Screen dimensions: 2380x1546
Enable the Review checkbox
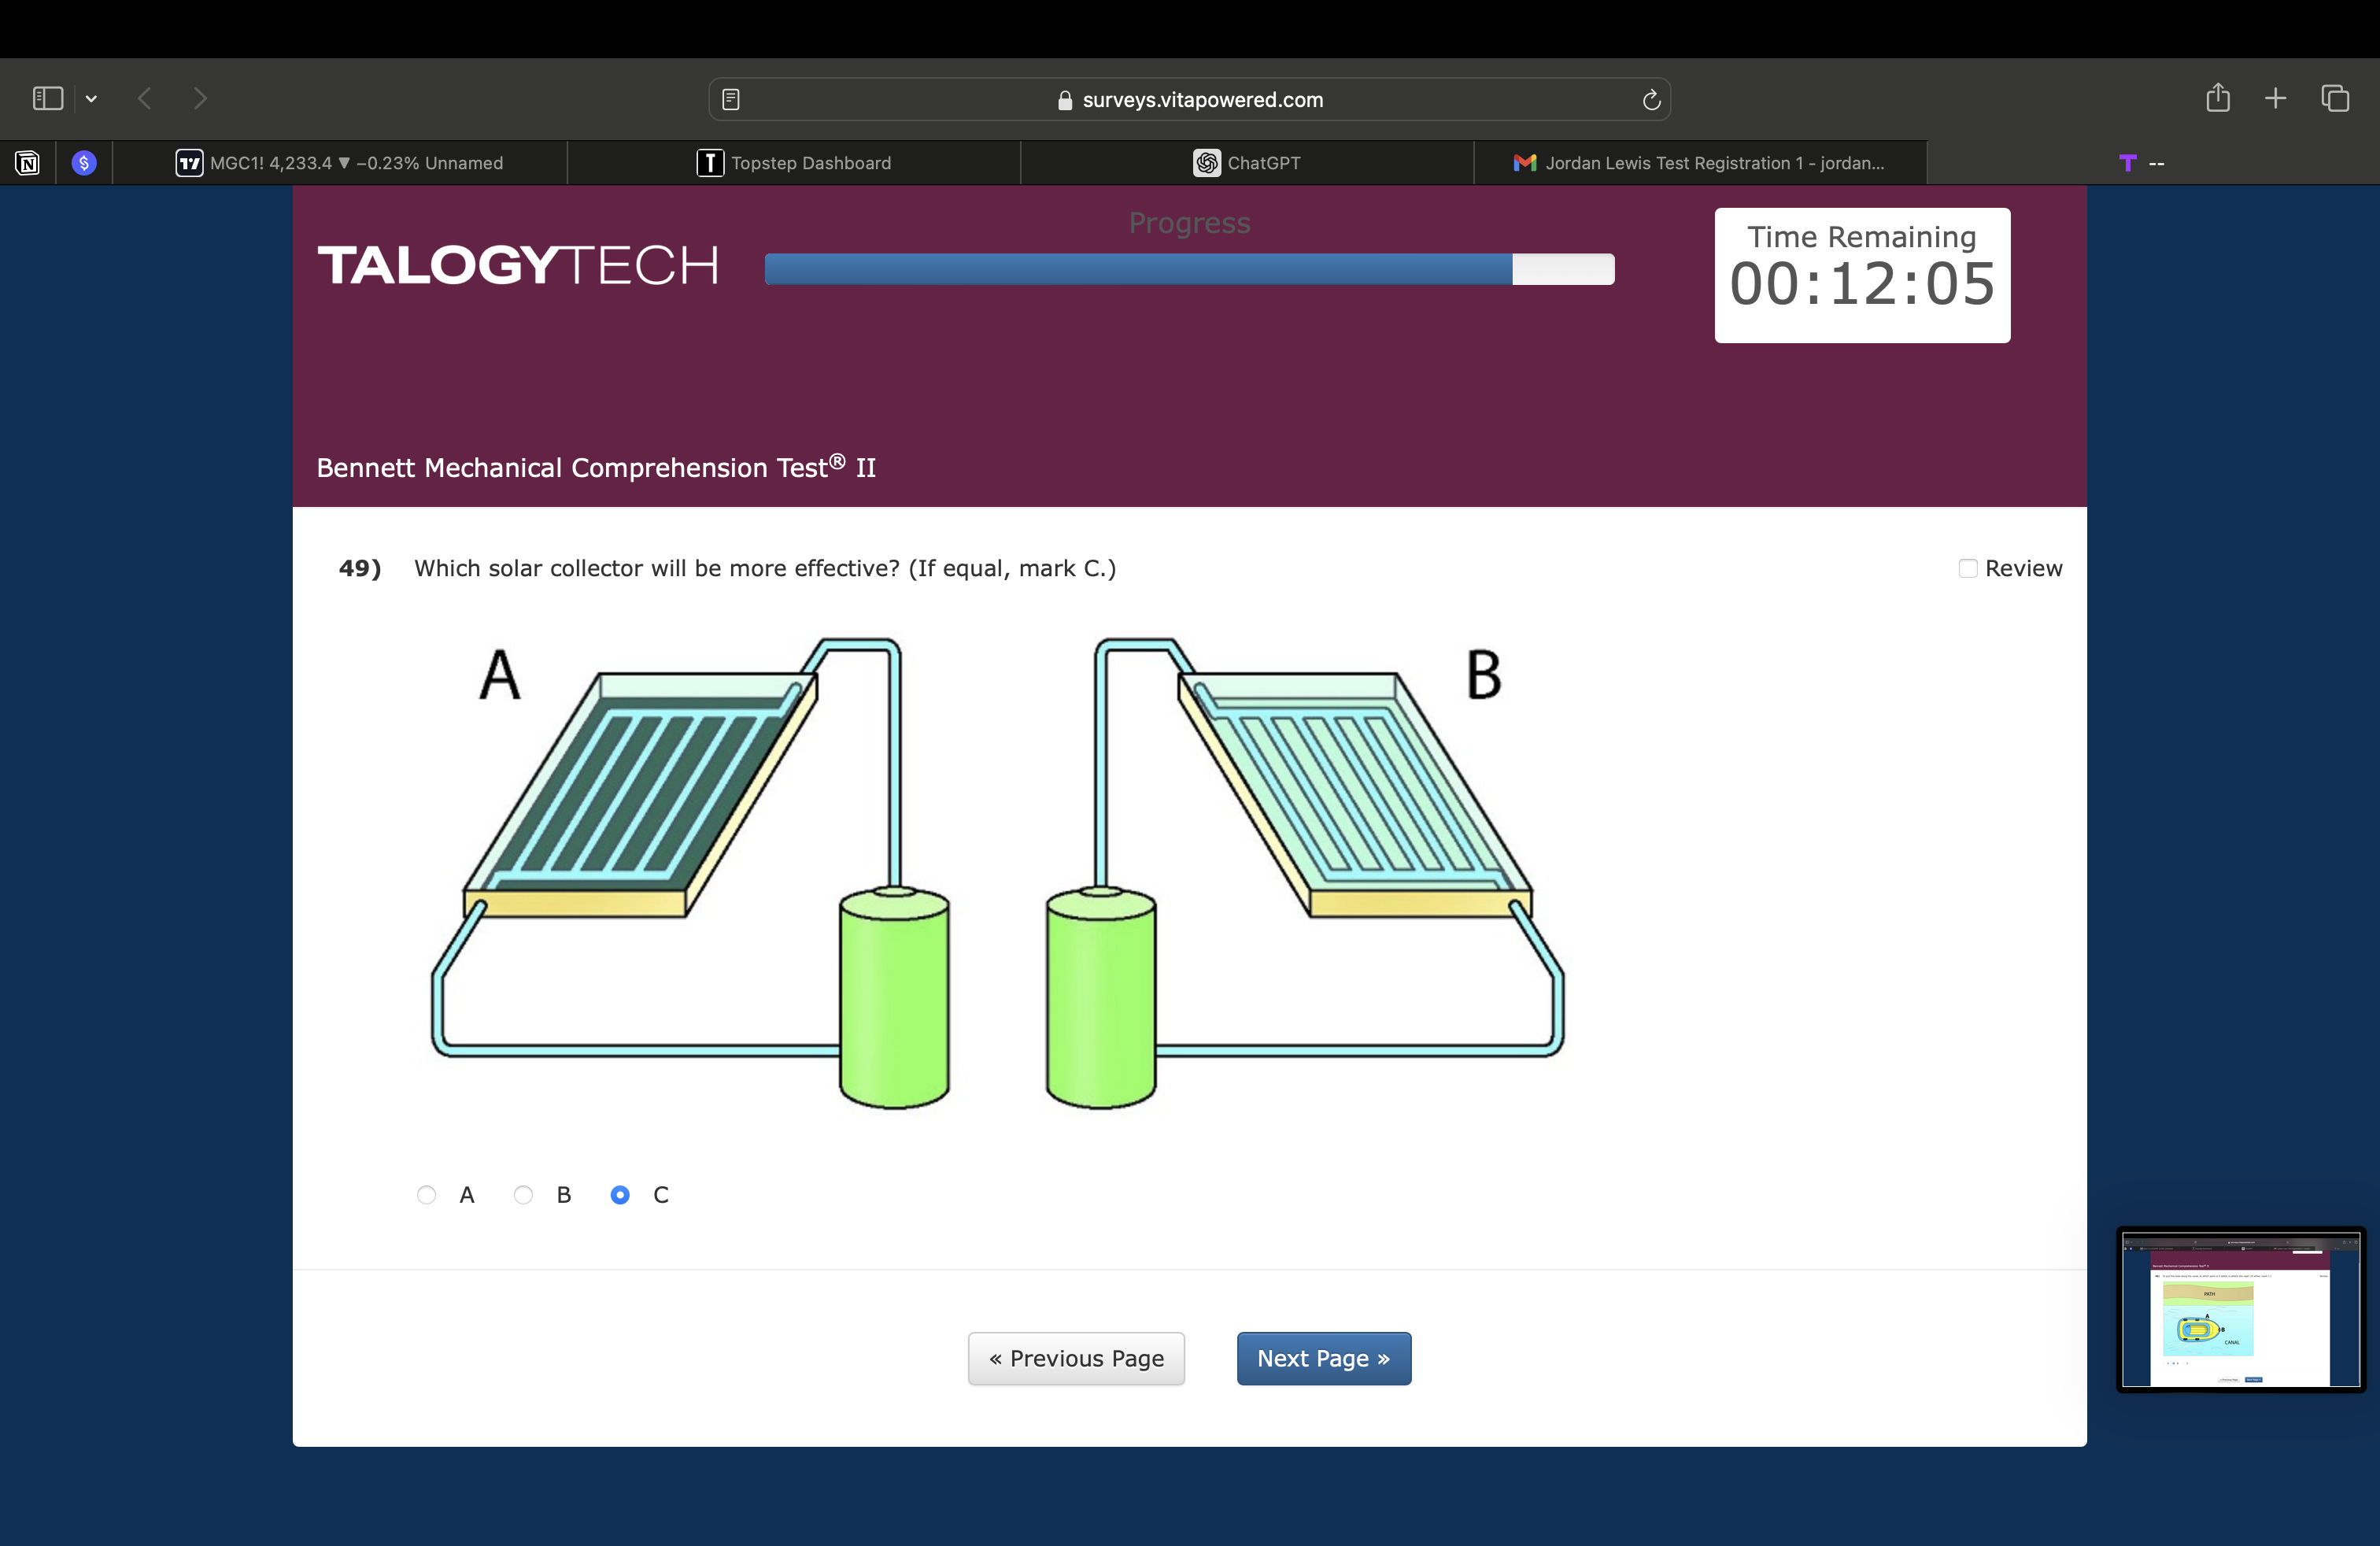pos(1967,568)
